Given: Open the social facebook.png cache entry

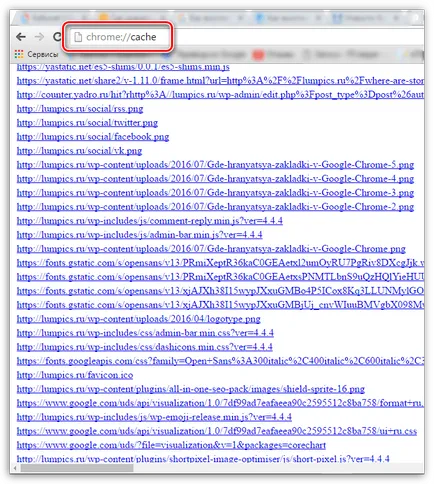Looking at the screenshot, I should coord(93,137).
